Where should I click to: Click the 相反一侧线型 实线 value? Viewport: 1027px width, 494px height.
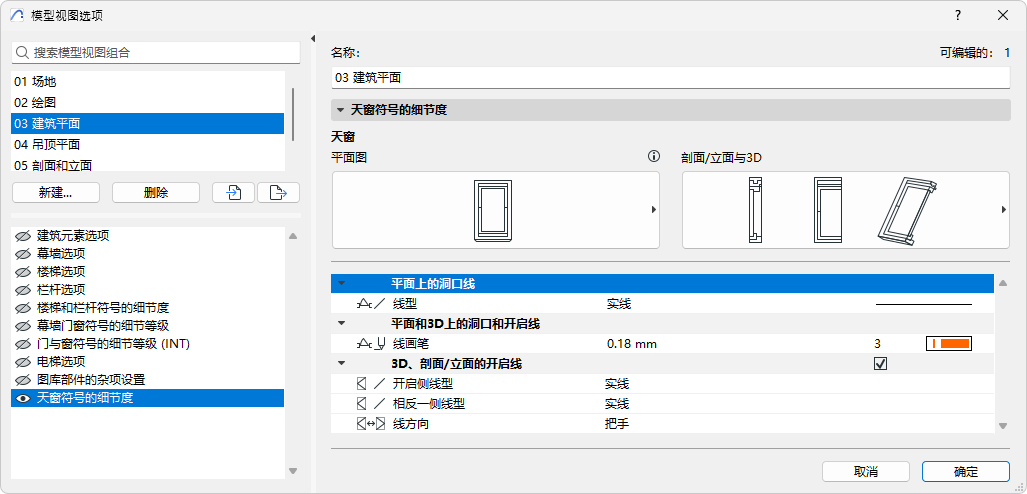coord(617,404)
